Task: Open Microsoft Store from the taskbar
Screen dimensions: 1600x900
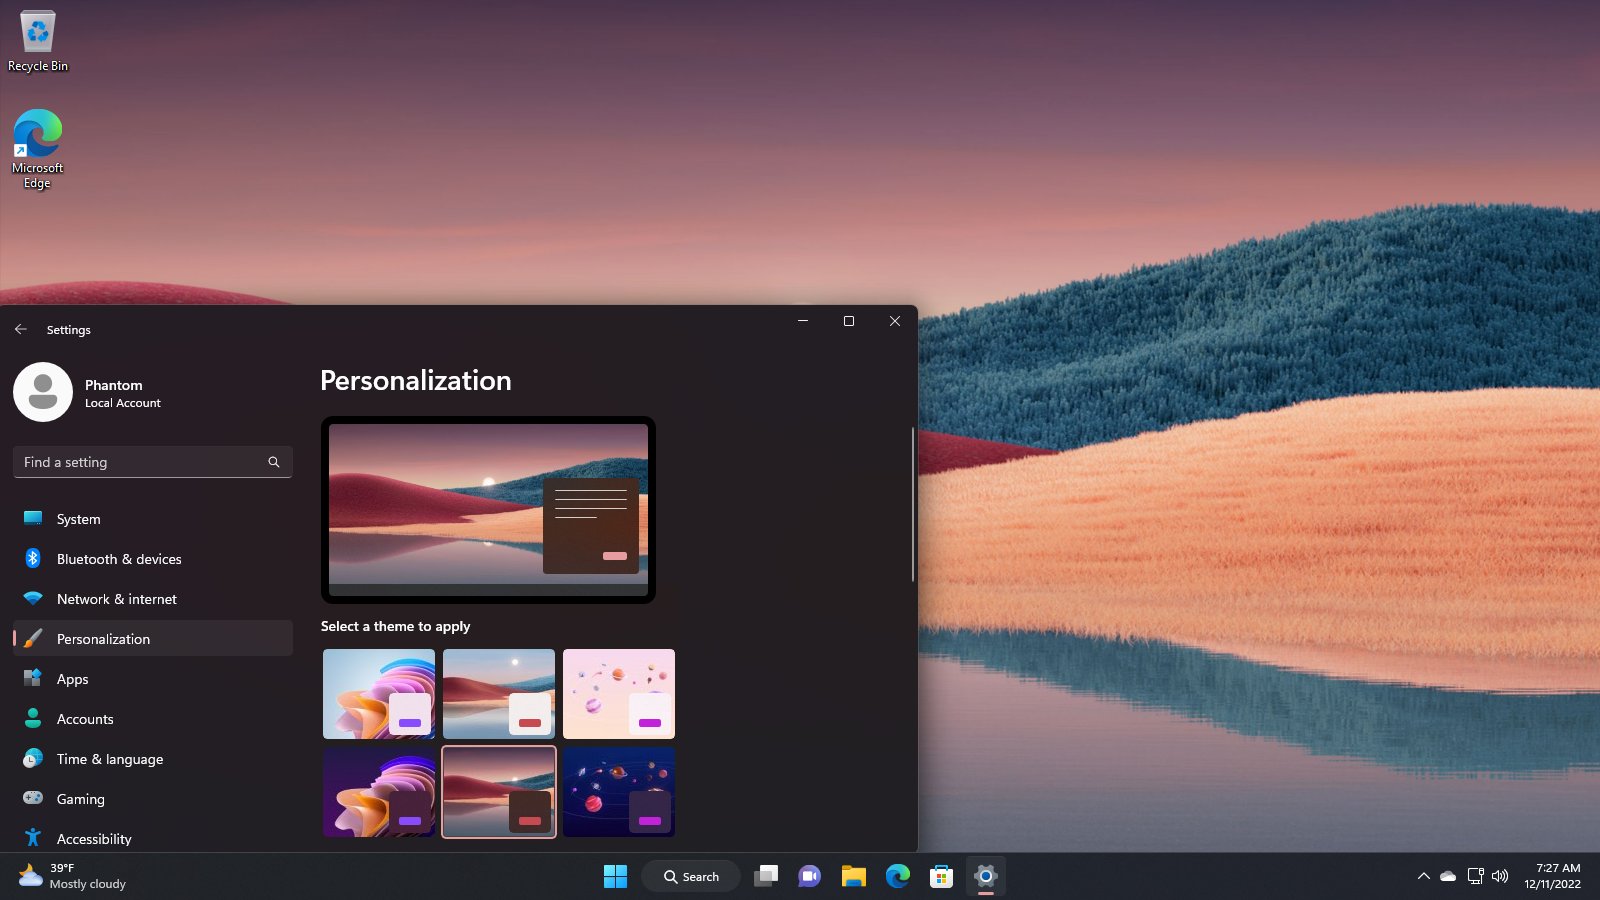Action: click(941, 876)
